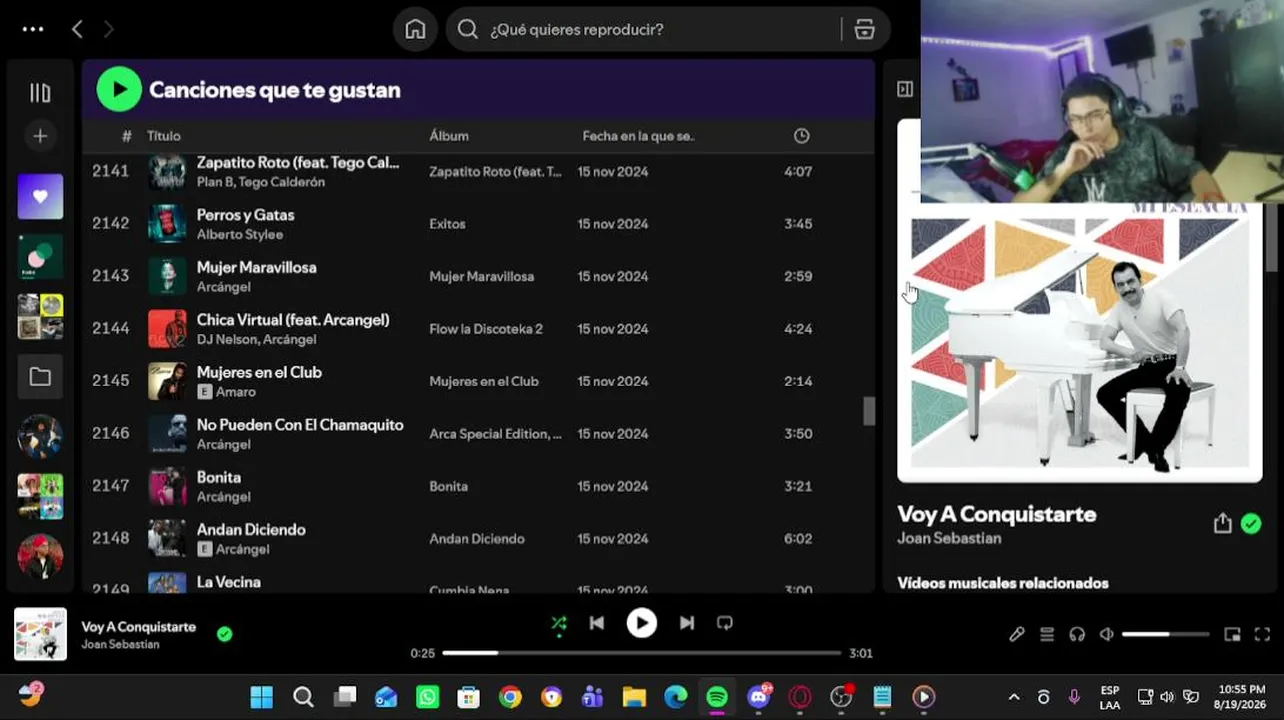
Task: Seek within the song progress bar
Action: (x=642, y=653)
